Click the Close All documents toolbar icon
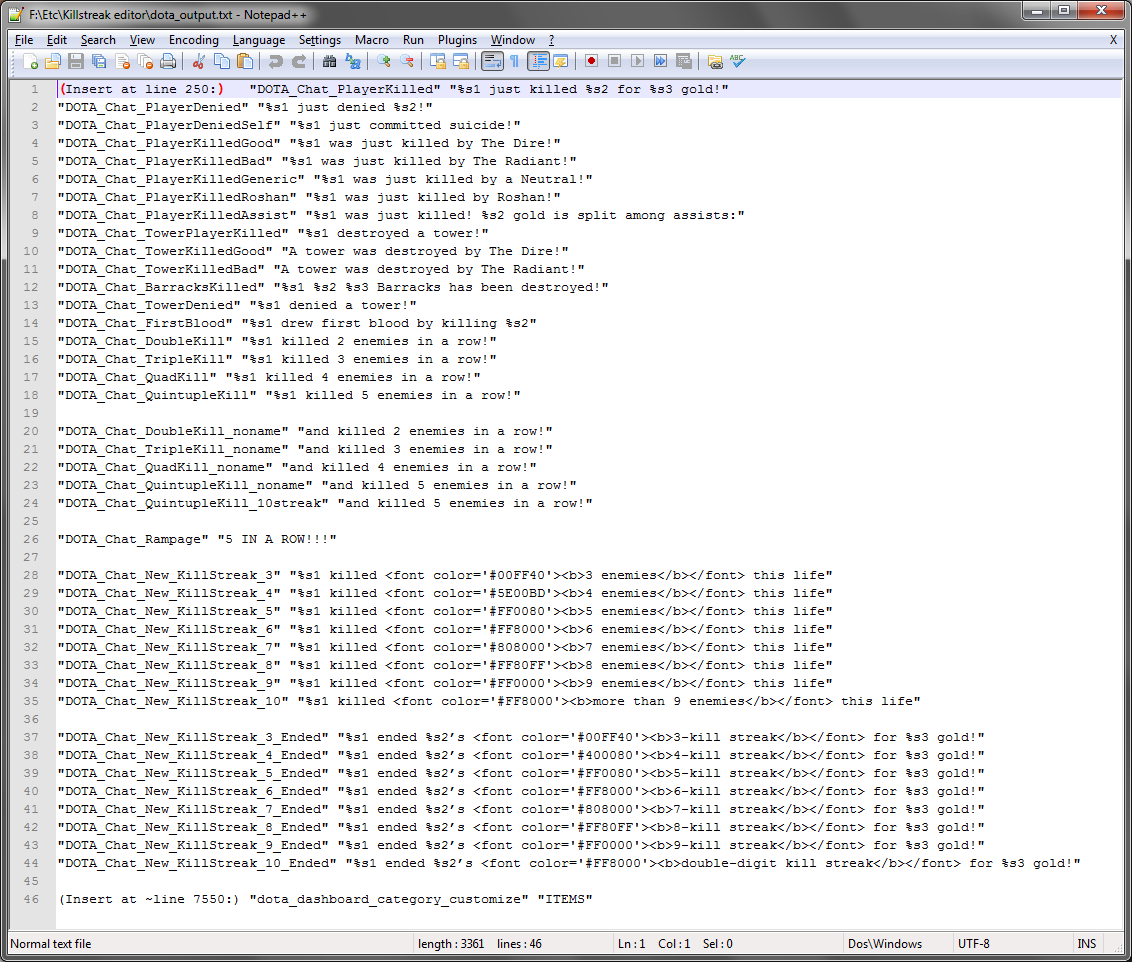The width and height of the screenshot is (1132, 962). [145, 61]
